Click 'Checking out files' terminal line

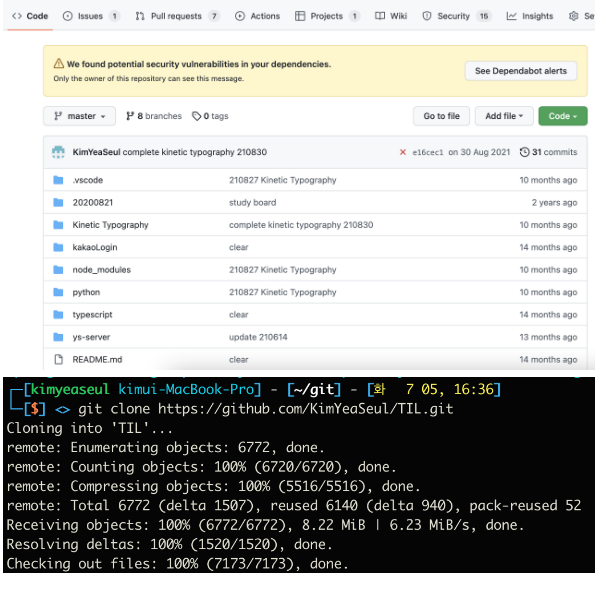tap(177, 563)
